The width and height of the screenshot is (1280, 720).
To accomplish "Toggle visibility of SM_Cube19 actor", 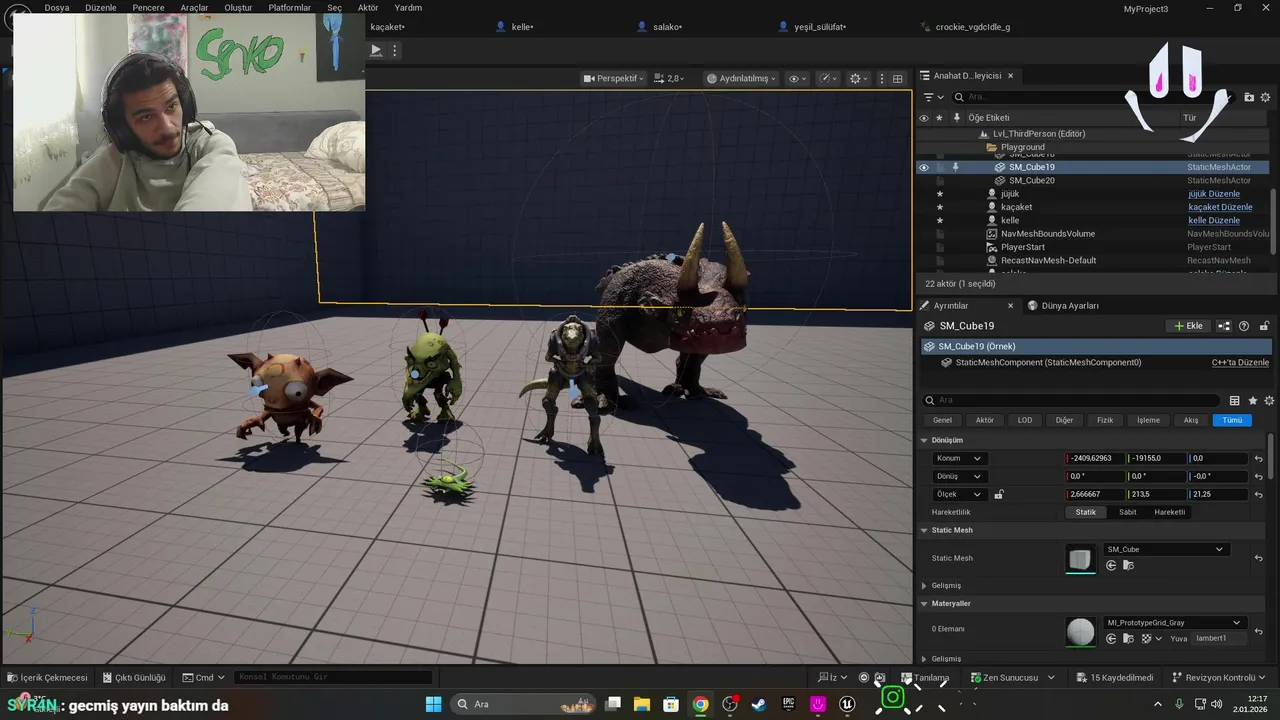I will point(924,167).
